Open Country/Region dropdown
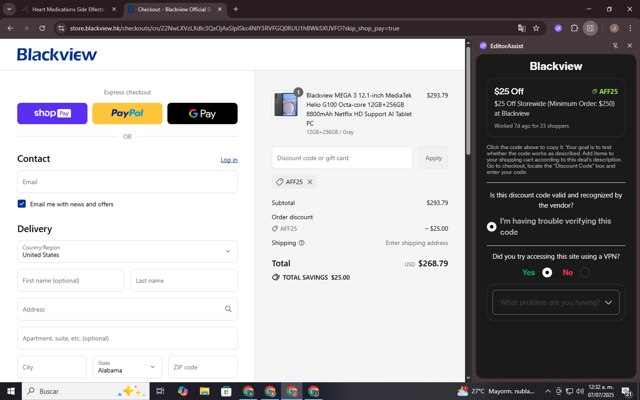This screenshot has height=400, width=640. click(x=127, y=251)
